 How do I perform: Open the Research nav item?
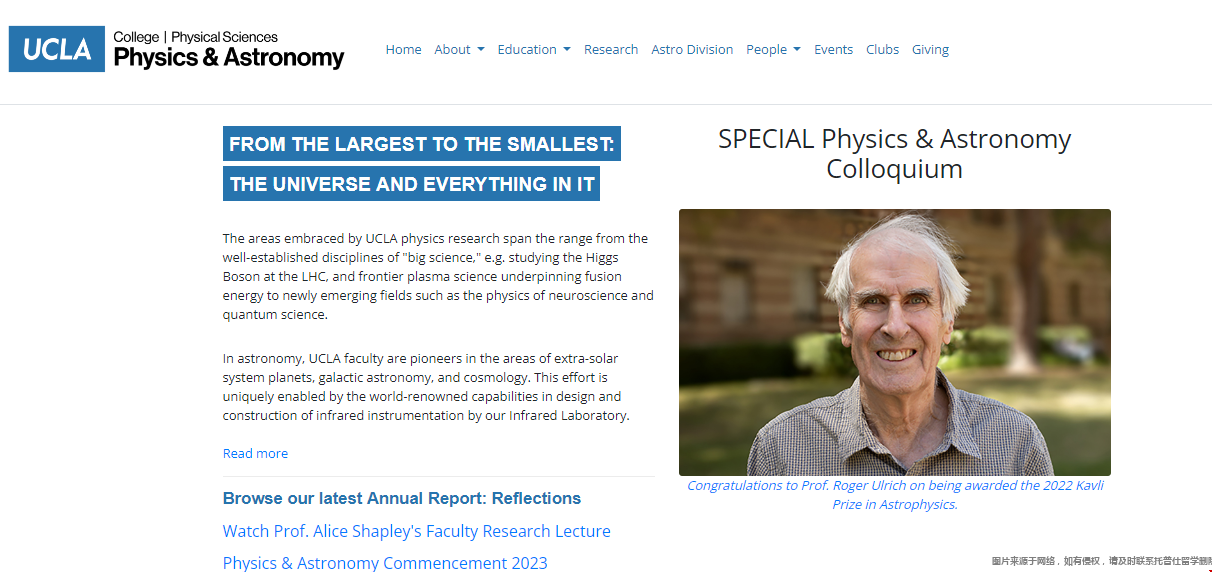[611, 49]
